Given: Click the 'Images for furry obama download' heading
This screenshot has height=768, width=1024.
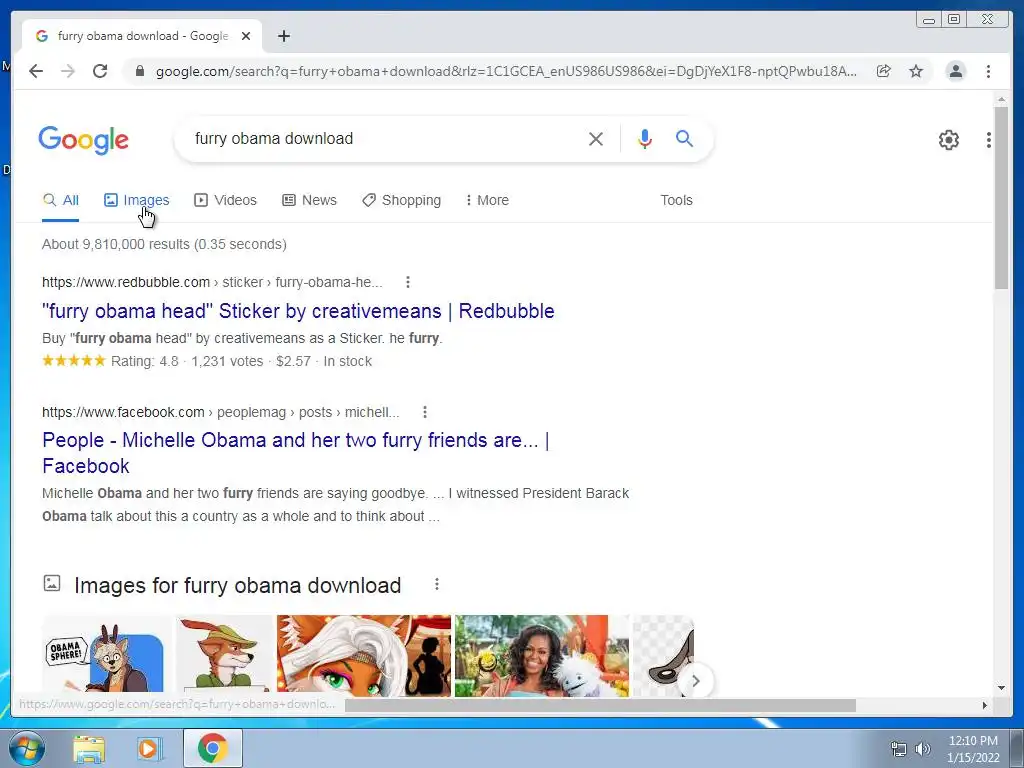Looking at the screenshot, I should click(238, 585).
